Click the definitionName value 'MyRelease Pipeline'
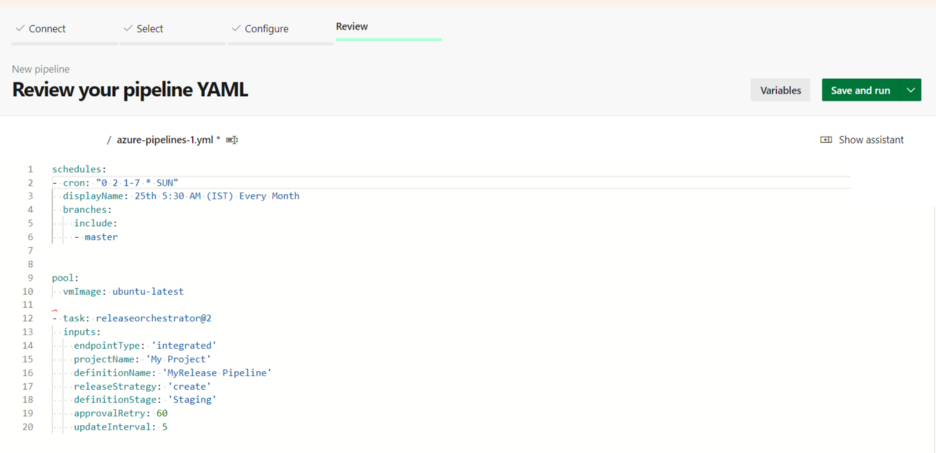 [217, 372]
